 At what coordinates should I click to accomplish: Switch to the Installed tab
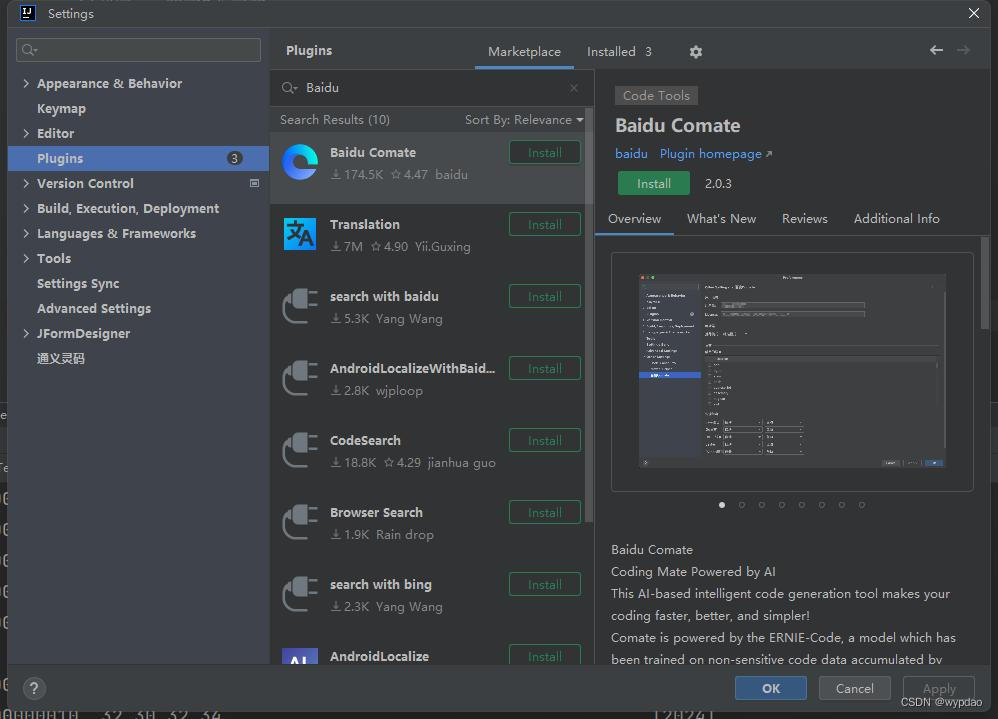[619, 52]
